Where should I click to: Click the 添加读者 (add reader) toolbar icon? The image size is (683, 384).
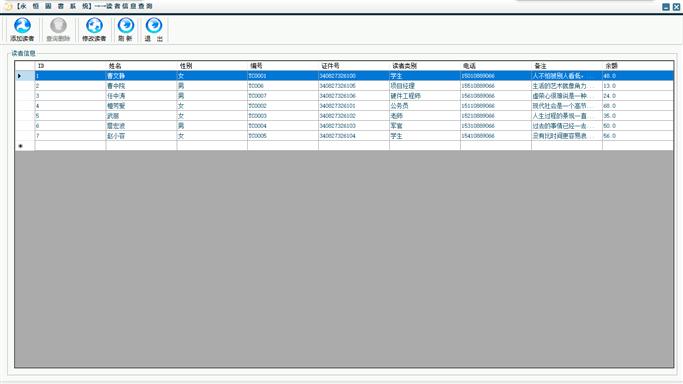pos(22,30)
